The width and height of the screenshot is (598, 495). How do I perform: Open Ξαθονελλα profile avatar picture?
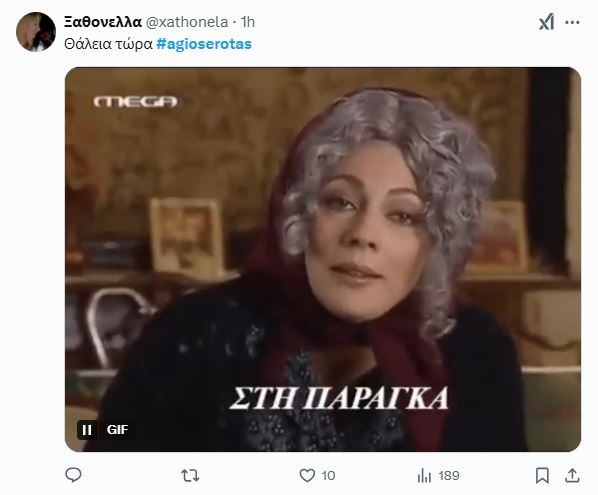[x=36, y=32]
